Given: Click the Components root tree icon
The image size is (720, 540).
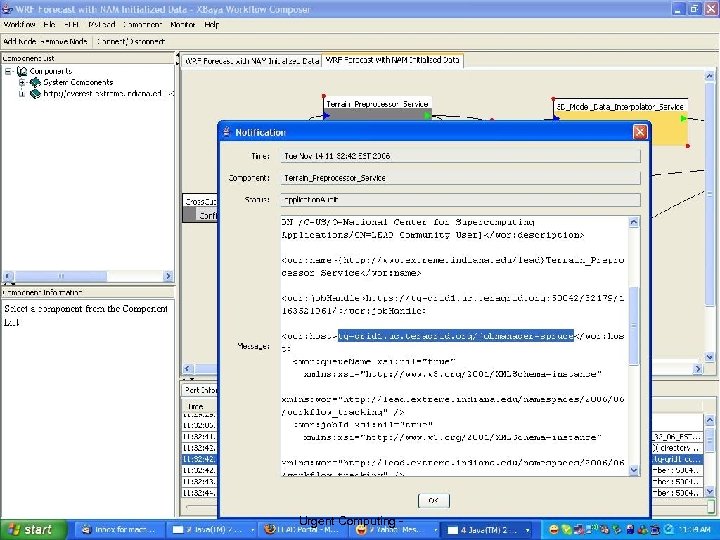Looking at the screenshot, I should [x=20, y=71].
